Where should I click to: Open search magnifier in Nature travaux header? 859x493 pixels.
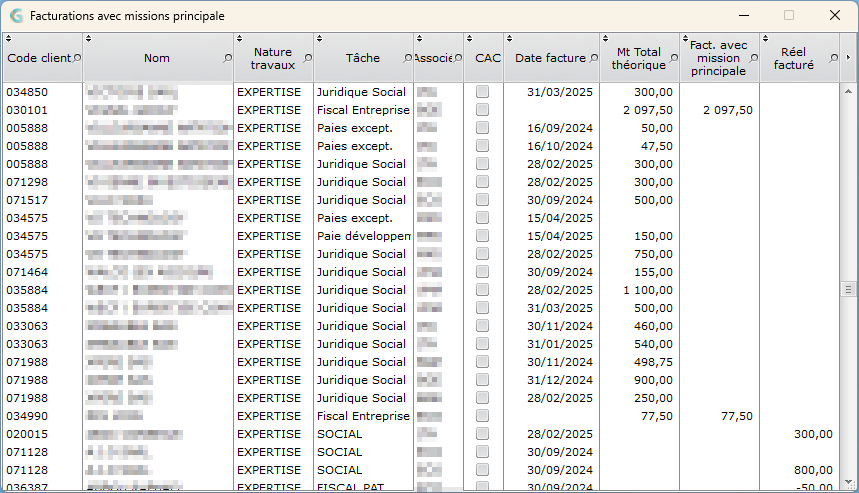[x=308, y=58]
